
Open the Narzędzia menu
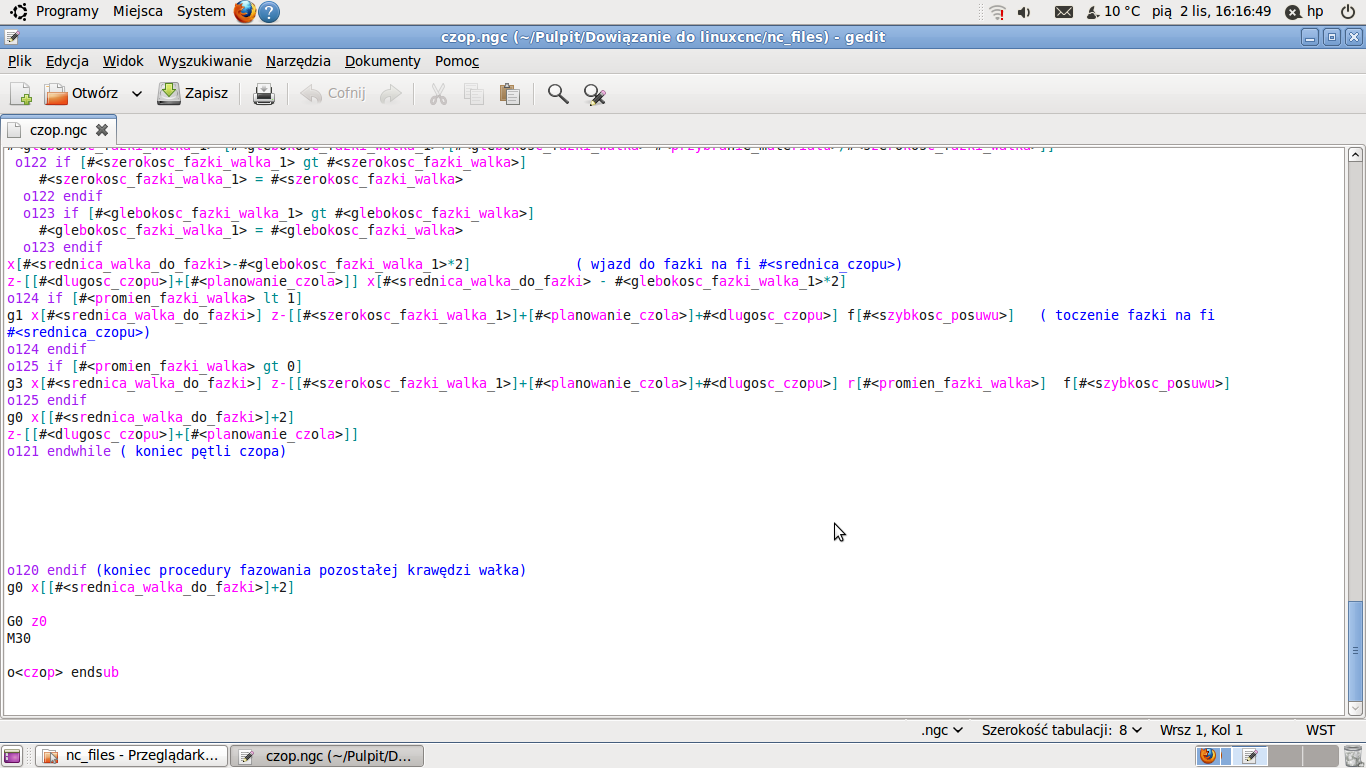298,61
